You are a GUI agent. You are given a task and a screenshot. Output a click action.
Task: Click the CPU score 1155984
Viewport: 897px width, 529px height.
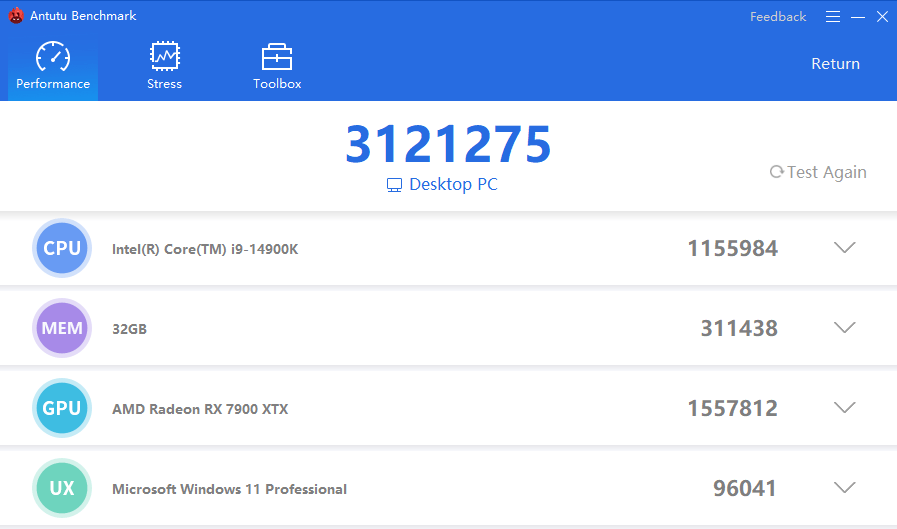click(x=732, y=248)
